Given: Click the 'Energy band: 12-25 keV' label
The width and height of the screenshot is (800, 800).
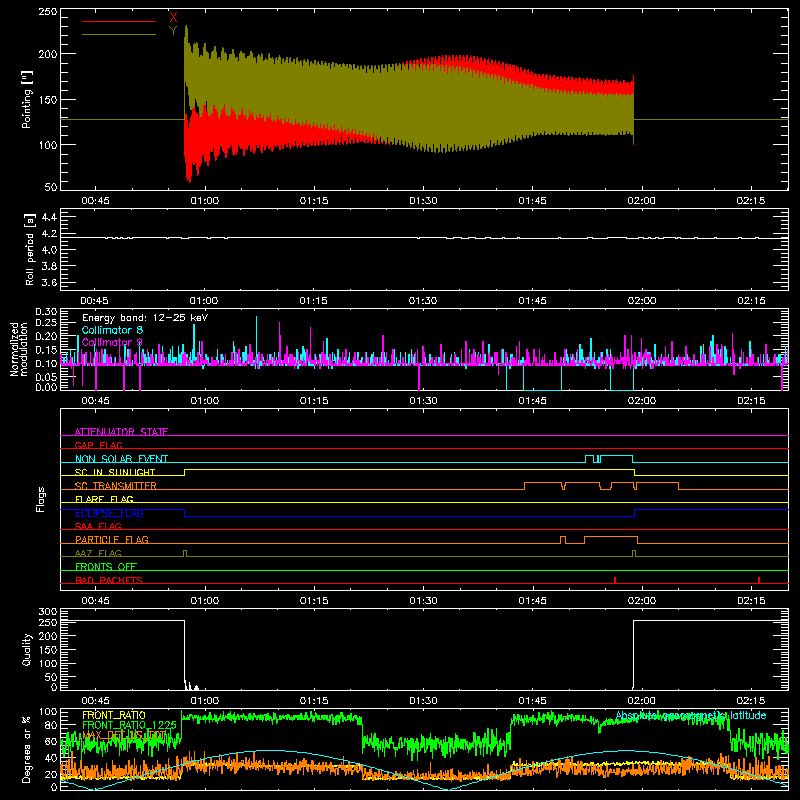Looking at the screenshot, I should 145,318.
